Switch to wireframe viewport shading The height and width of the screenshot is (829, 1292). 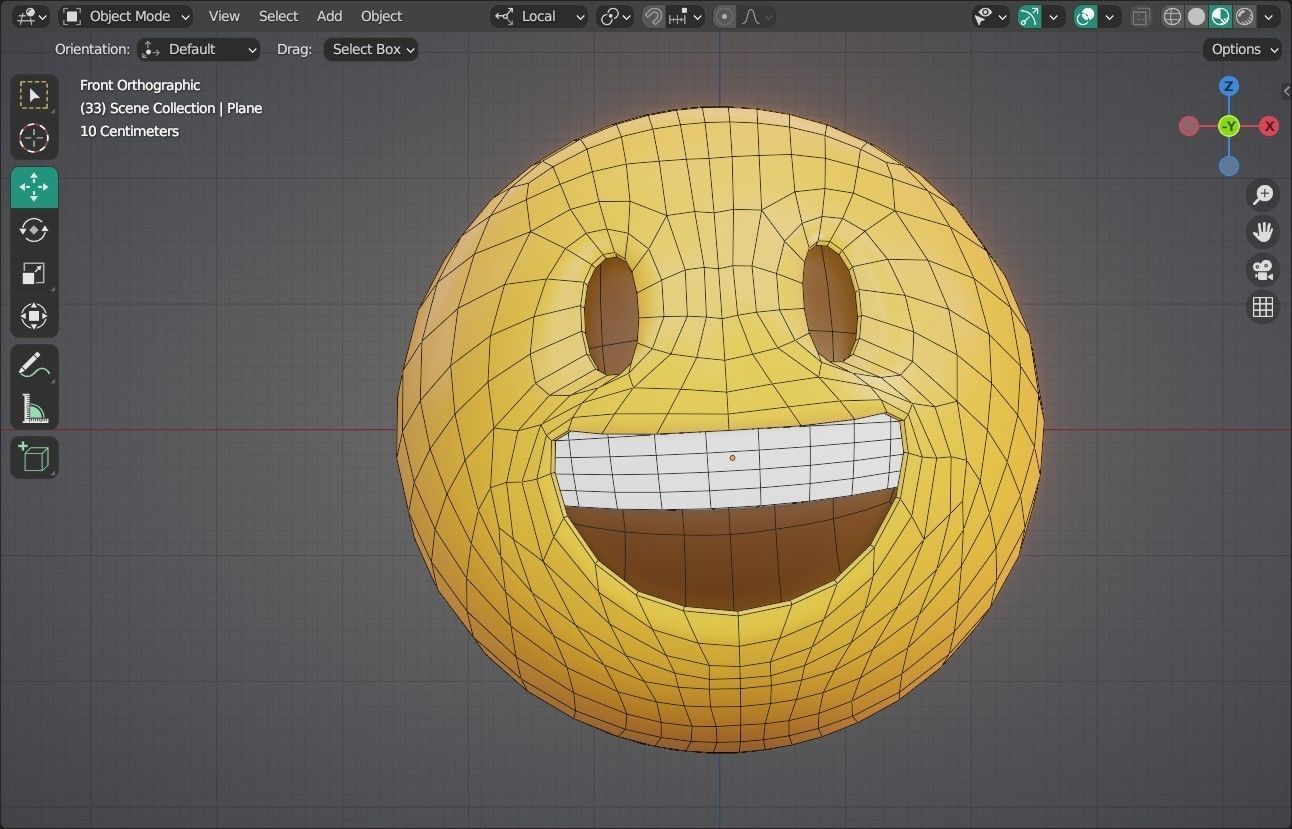click(1172, 16)
